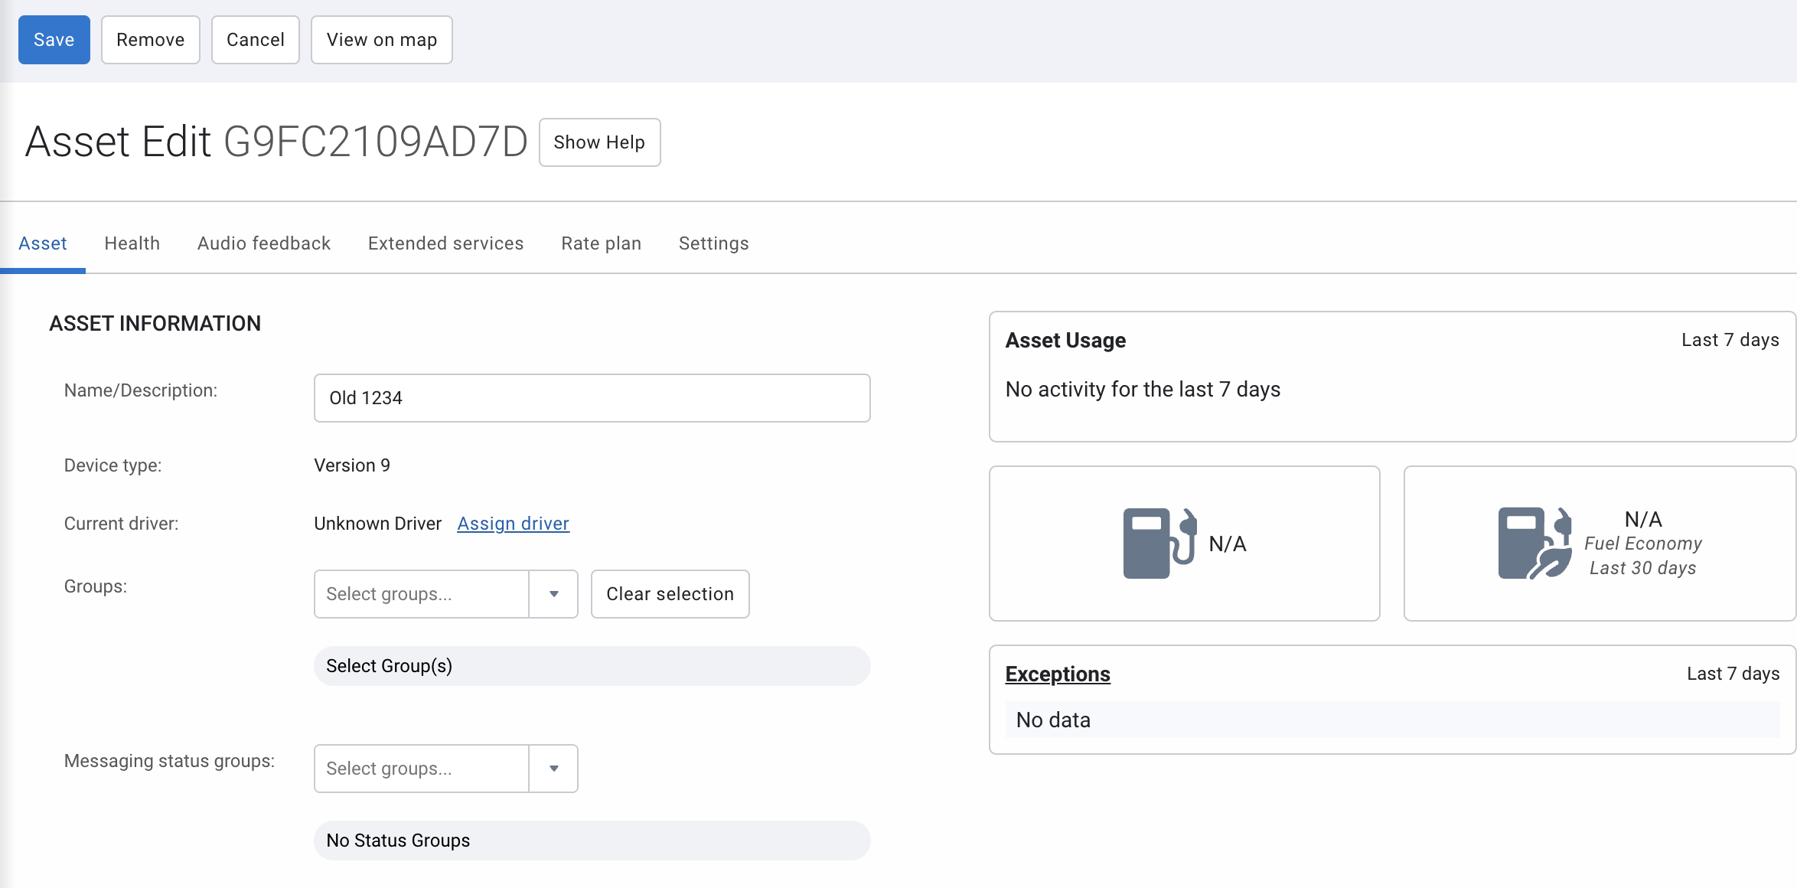Click the 'Fuel Economy' label
Screen dimensions: 1797x888
[1643, 543]
